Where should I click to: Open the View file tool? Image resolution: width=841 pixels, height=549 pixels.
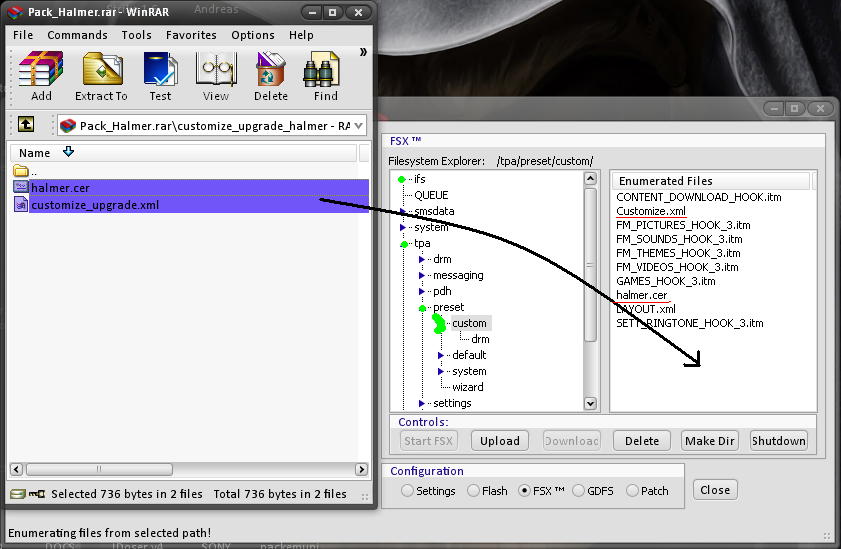[x=216, y=76]
